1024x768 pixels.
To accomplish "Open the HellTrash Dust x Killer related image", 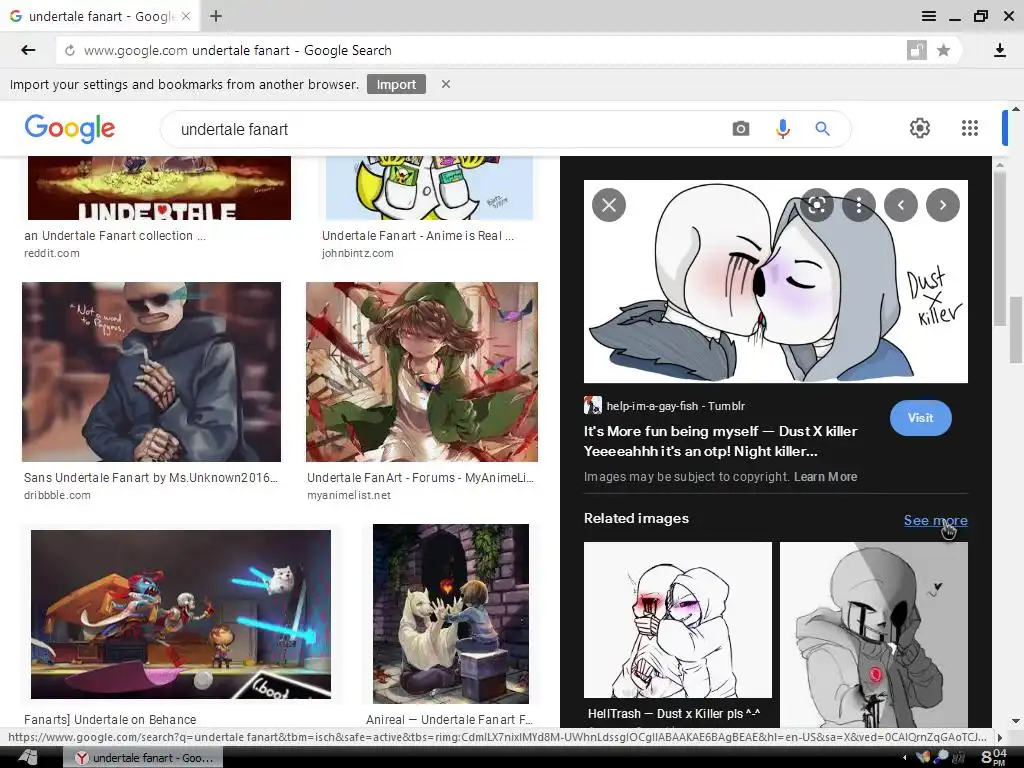I will click(x=678, y=620).
